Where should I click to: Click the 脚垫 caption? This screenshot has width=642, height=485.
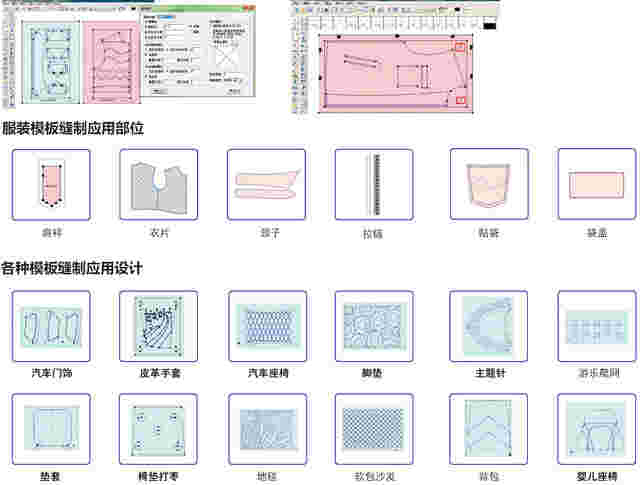point(372,373)
